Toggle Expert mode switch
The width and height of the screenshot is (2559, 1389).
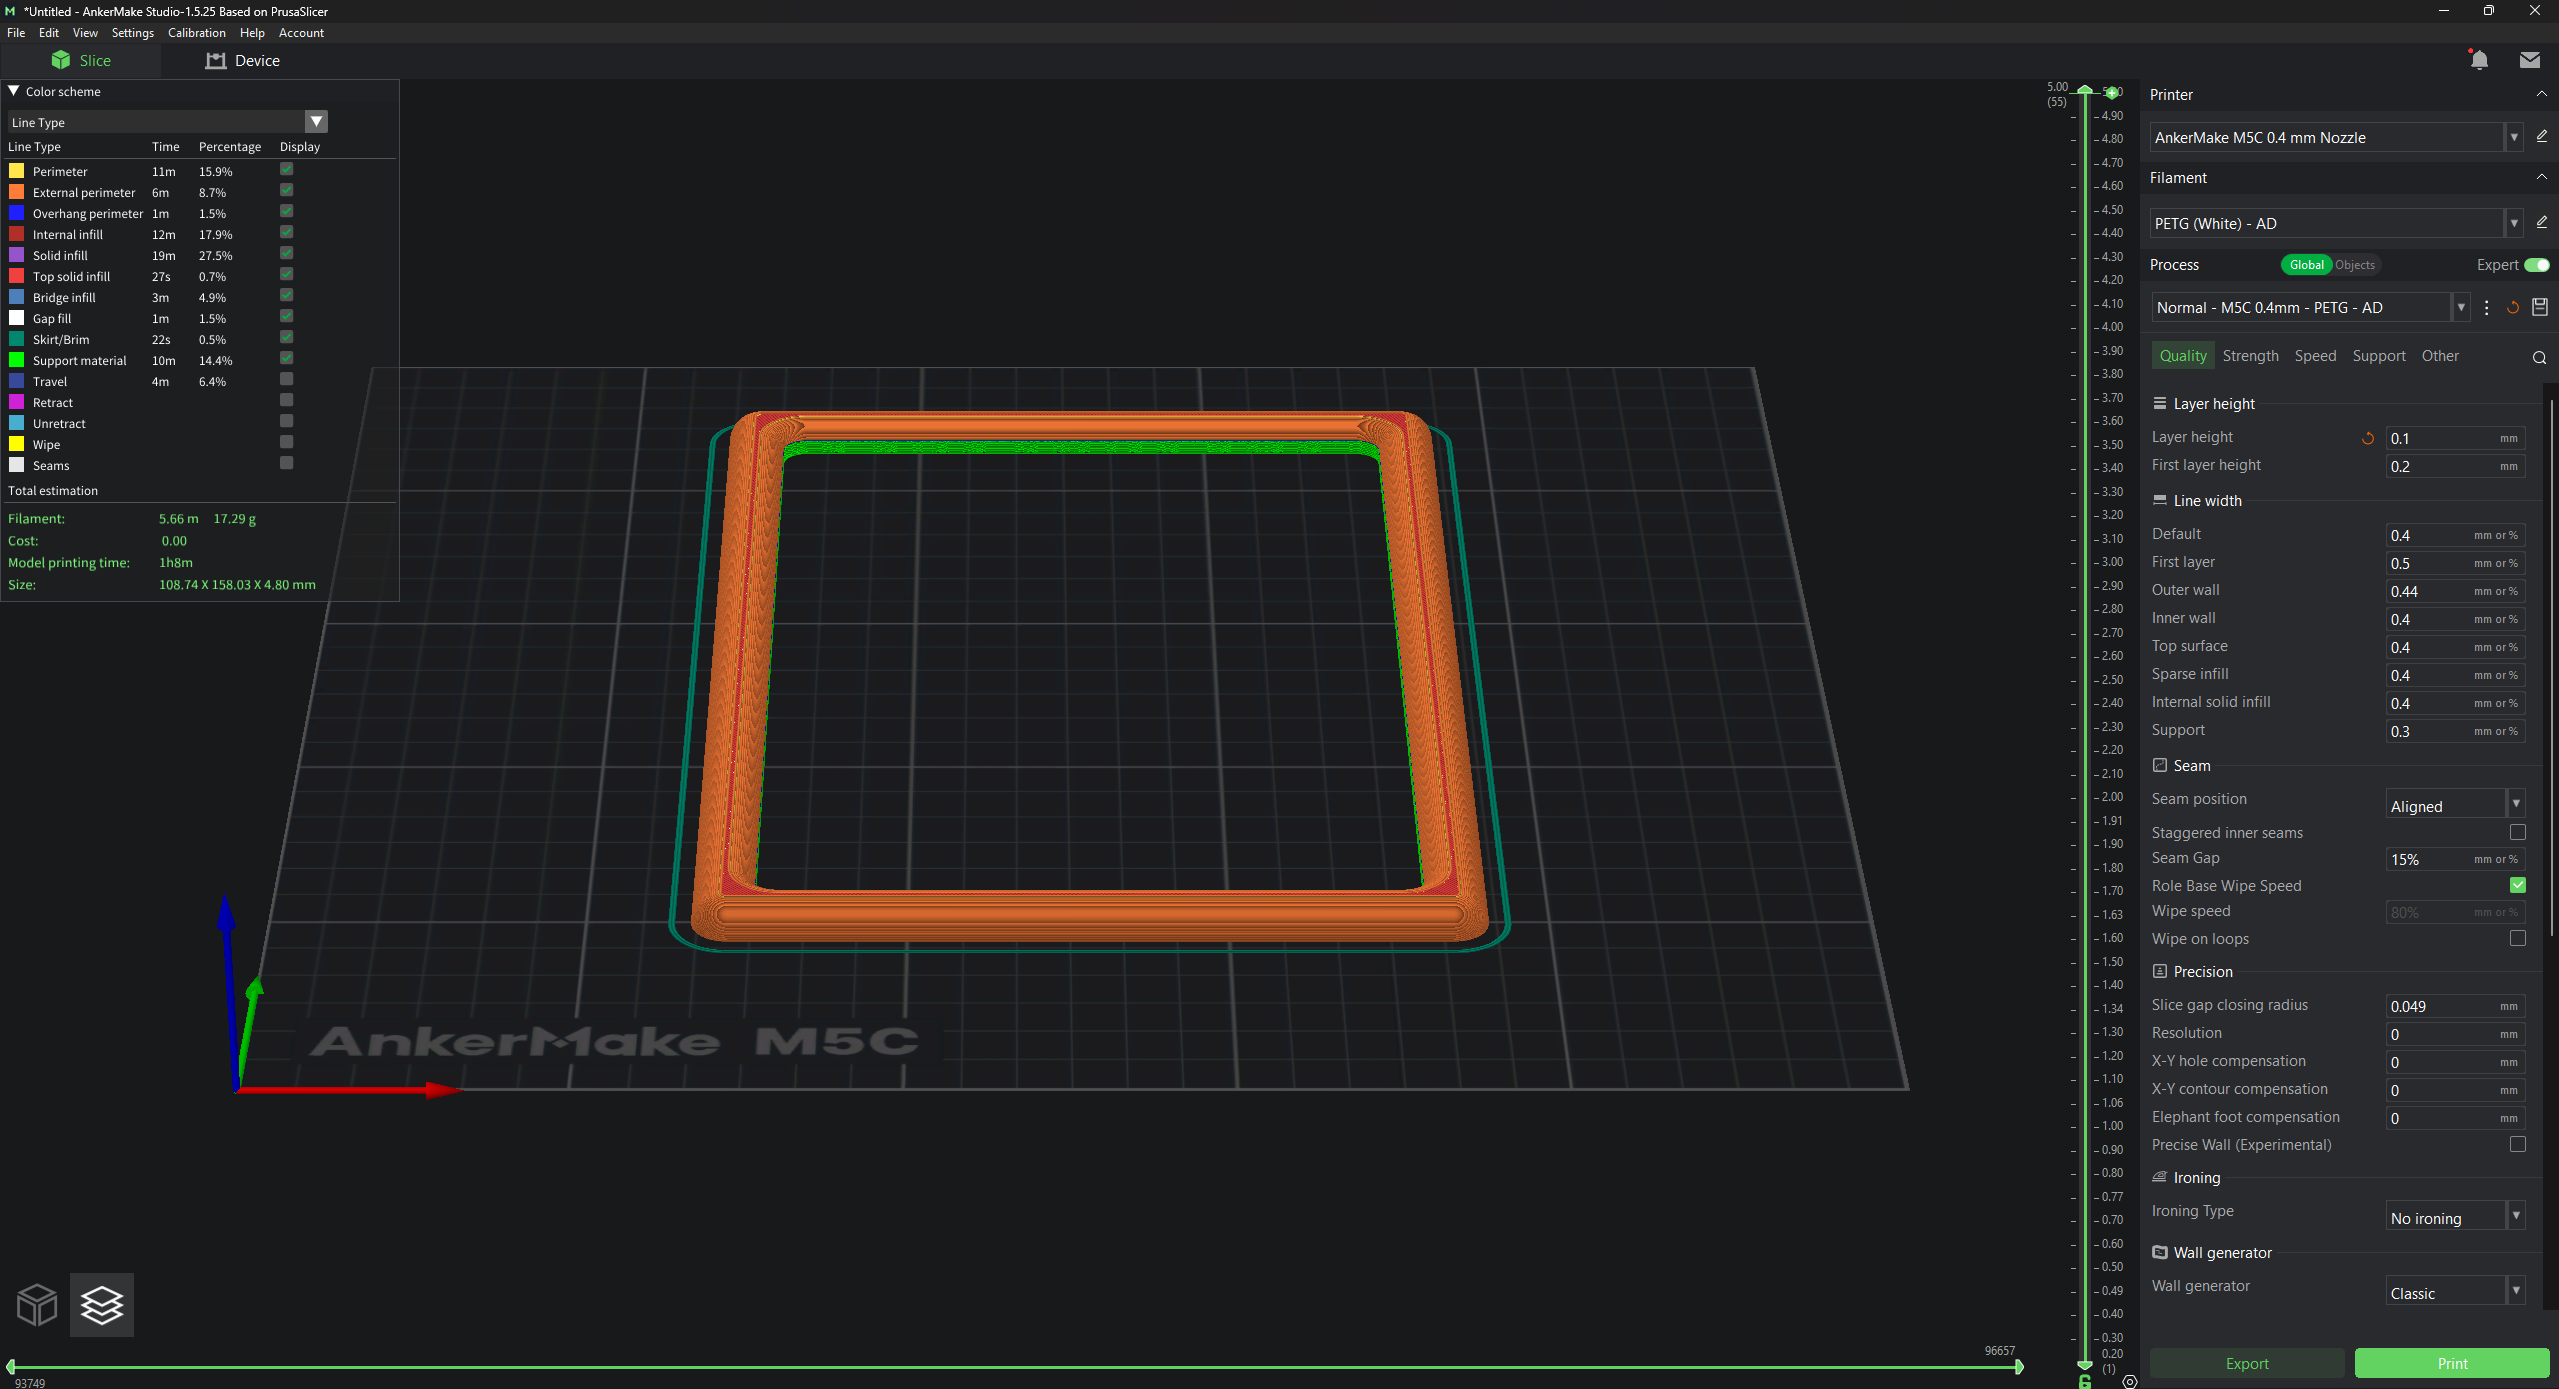pos(2536,265)
